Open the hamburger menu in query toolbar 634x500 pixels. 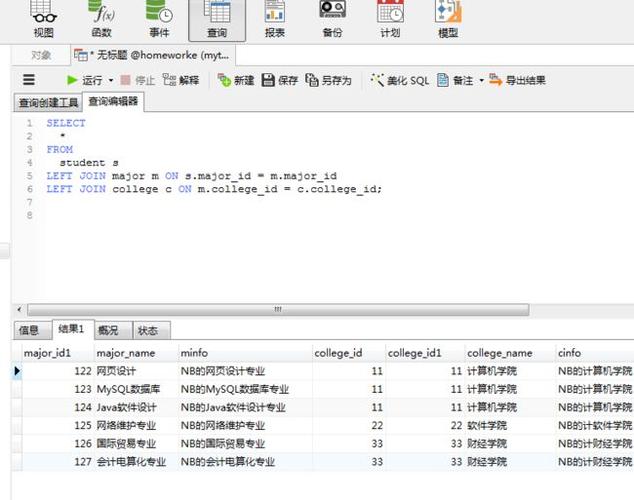[x=29, y=80]
